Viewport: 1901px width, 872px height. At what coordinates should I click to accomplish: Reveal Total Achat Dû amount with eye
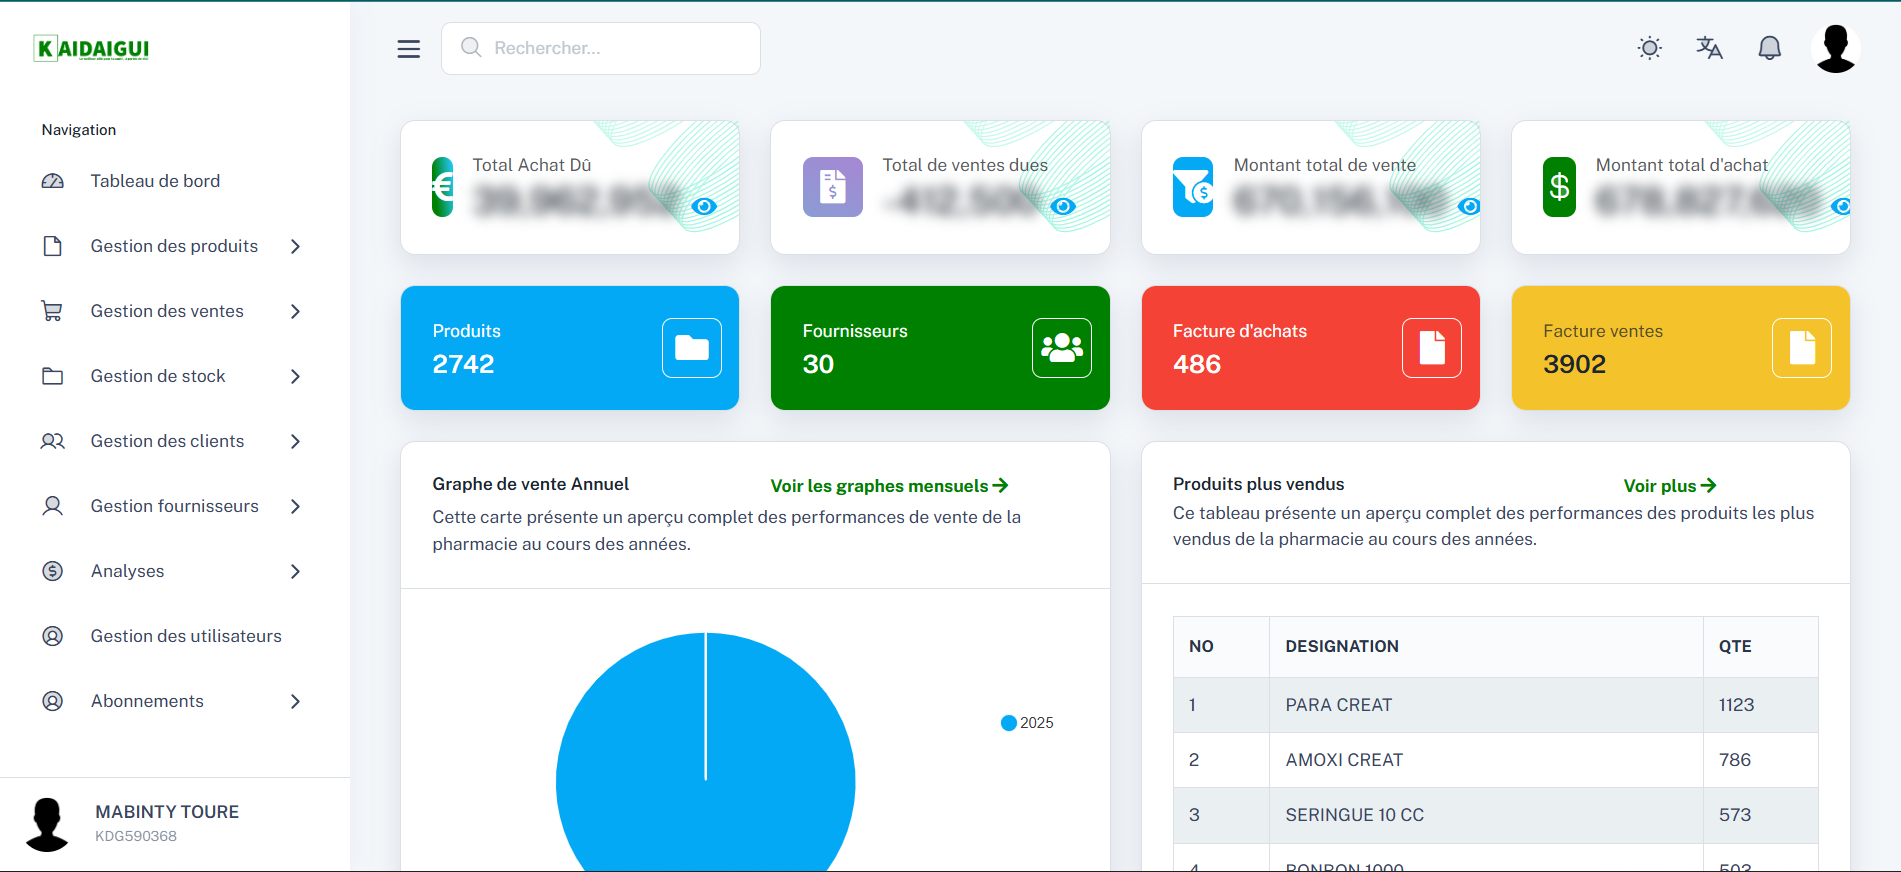pos(704,206)
